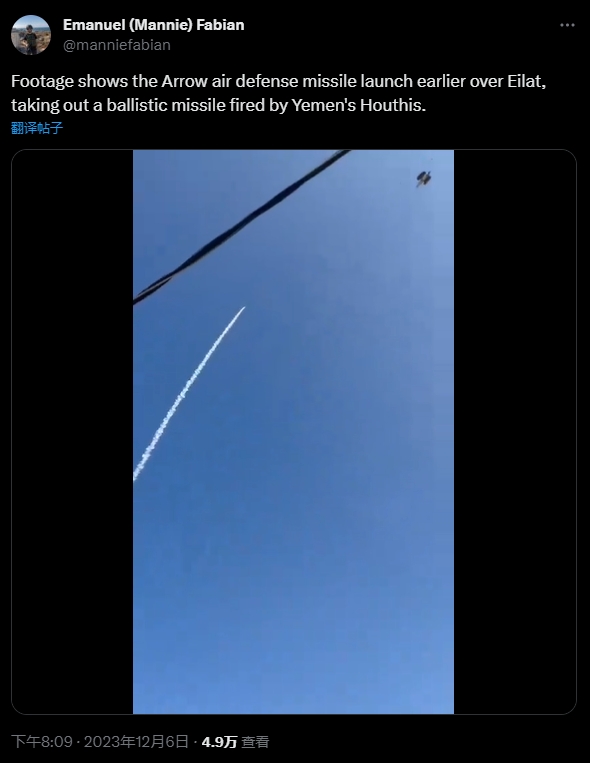View the 4.9万 view count
Viewport: 590px width, 763px height.
[x=219, y=742]
